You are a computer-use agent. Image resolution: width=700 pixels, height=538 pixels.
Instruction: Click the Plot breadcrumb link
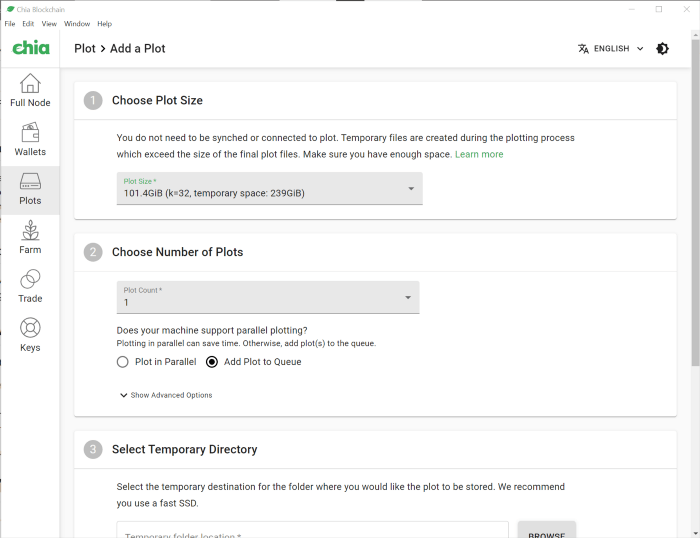coord(85,48)
